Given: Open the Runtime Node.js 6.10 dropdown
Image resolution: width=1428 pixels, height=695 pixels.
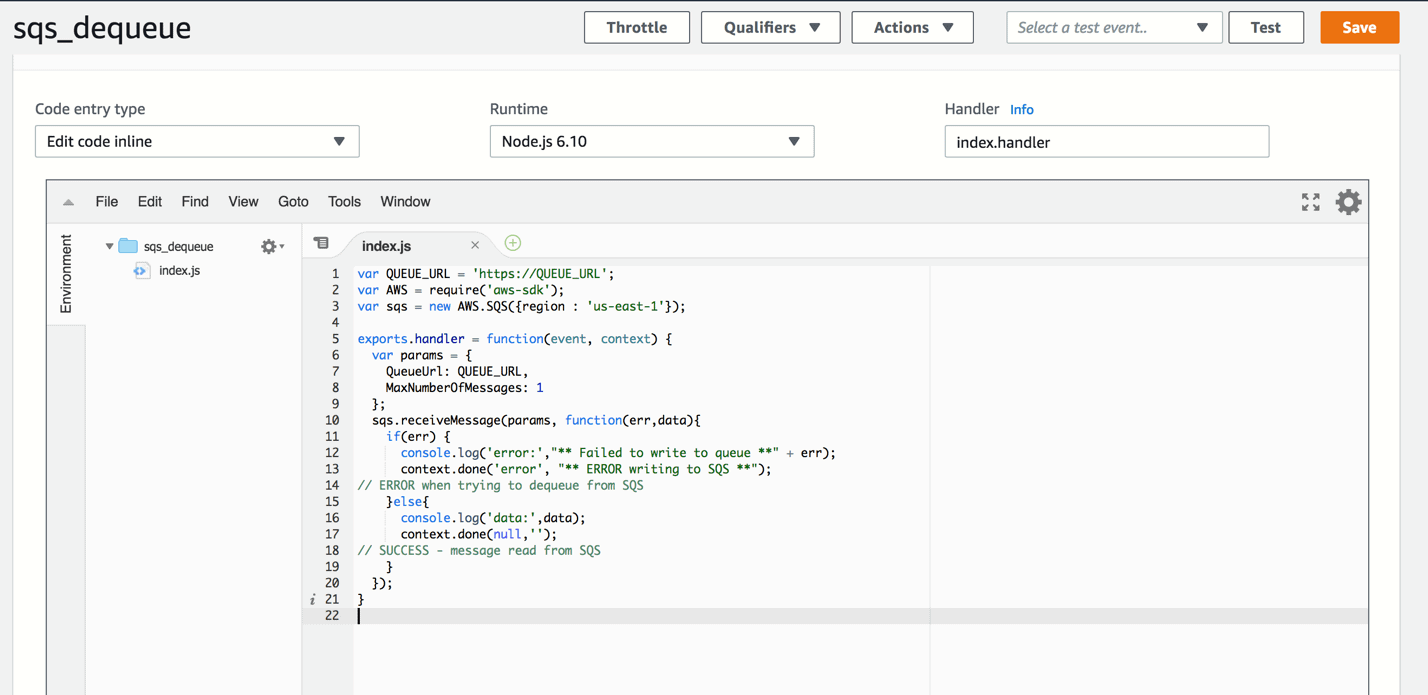Looking at the screenshot, I should tap(651, 142).
